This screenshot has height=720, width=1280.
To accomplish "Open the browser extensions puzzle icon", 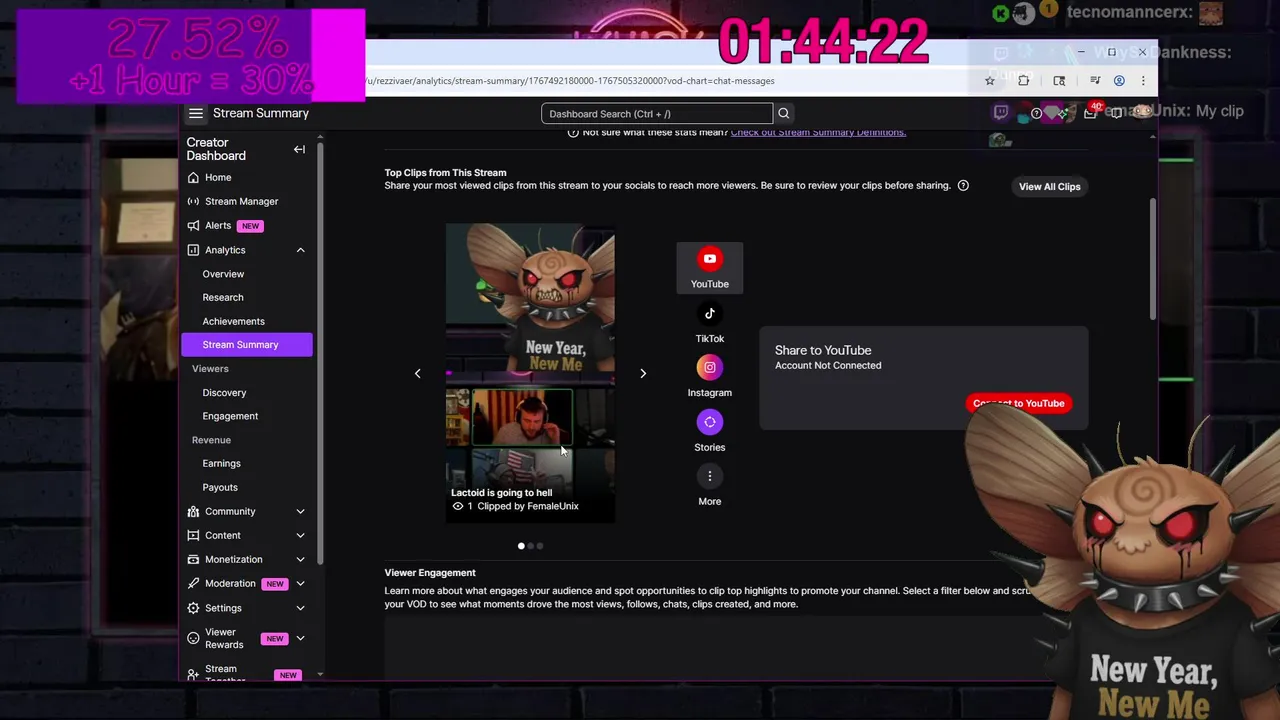I will point(1023,81).
